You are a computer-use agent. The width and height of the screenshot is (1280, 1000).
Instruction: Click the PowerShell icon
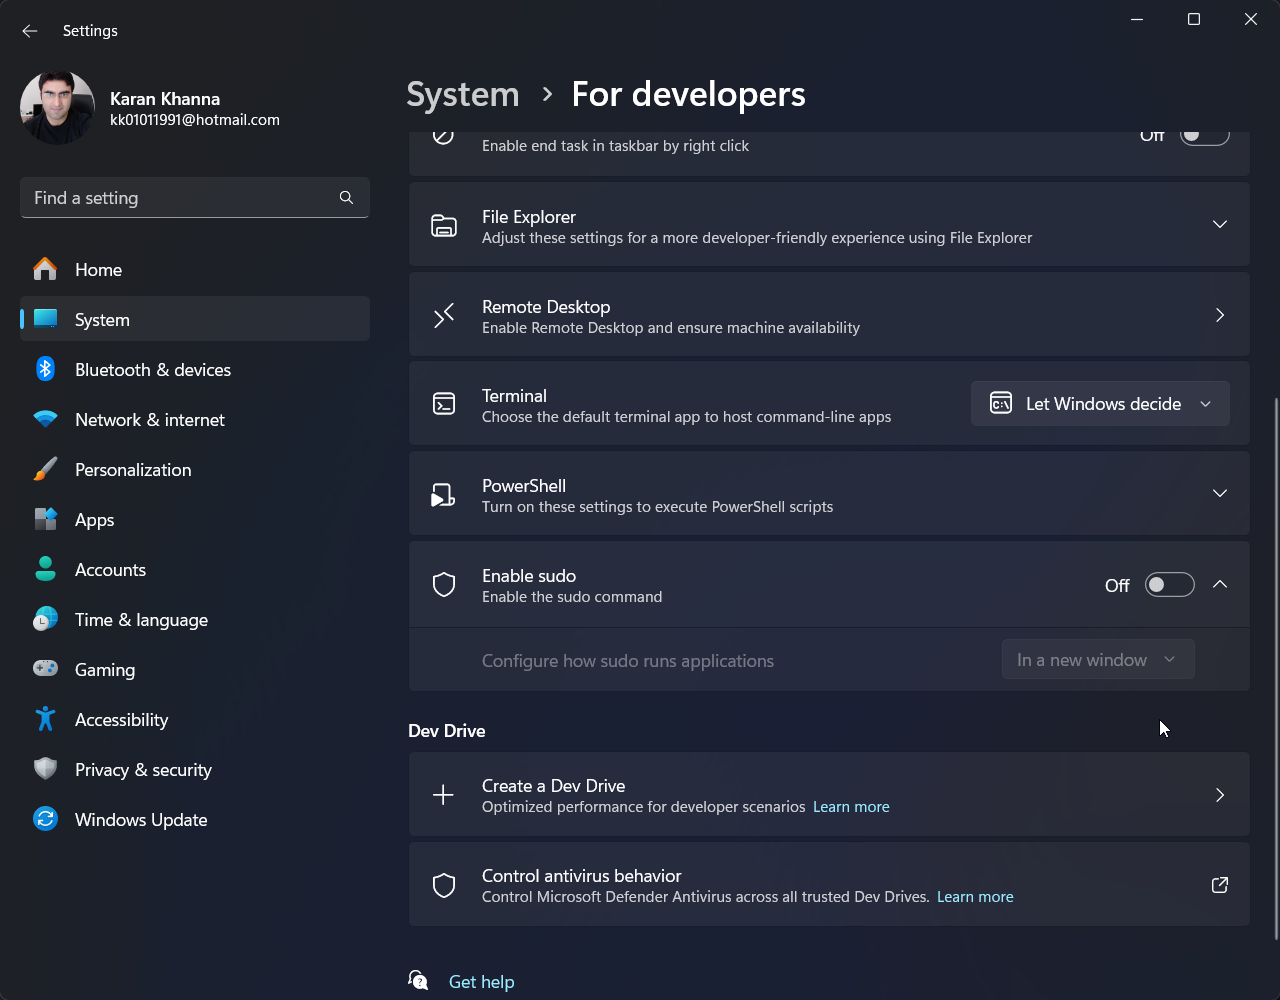443,495
